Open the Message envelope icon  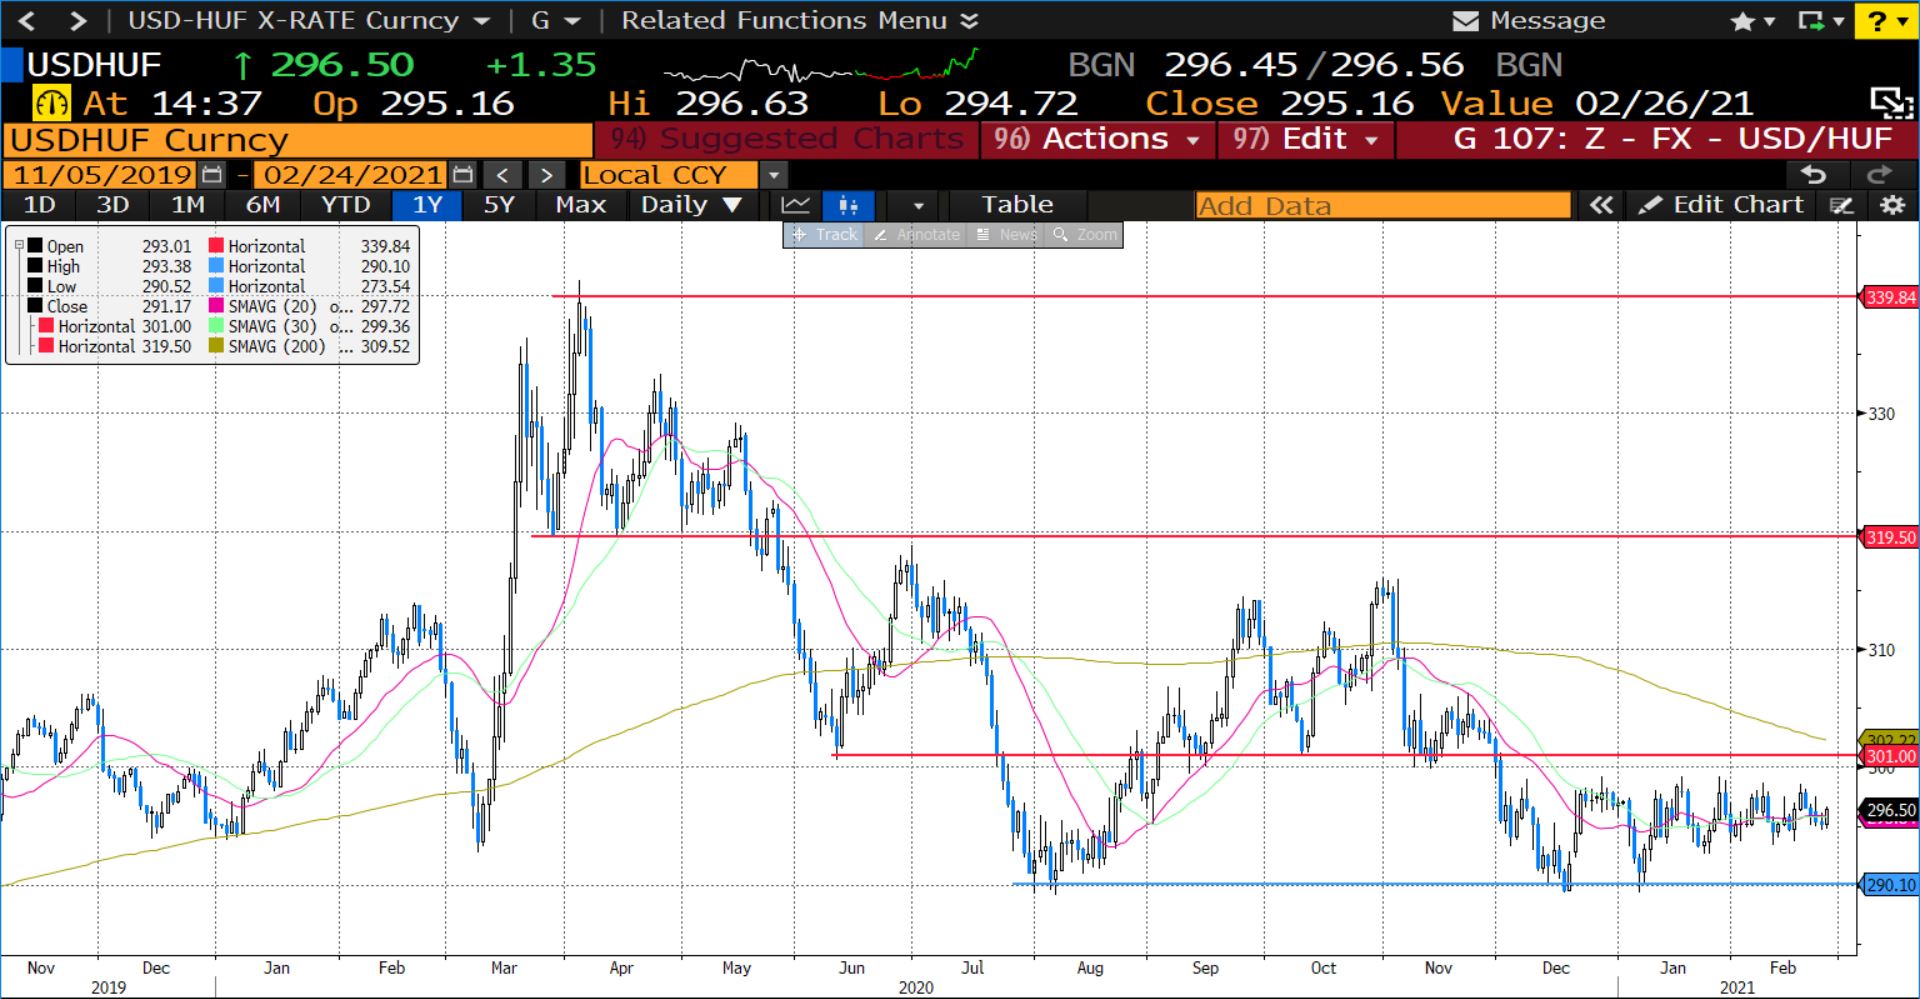coord(1465,21)
